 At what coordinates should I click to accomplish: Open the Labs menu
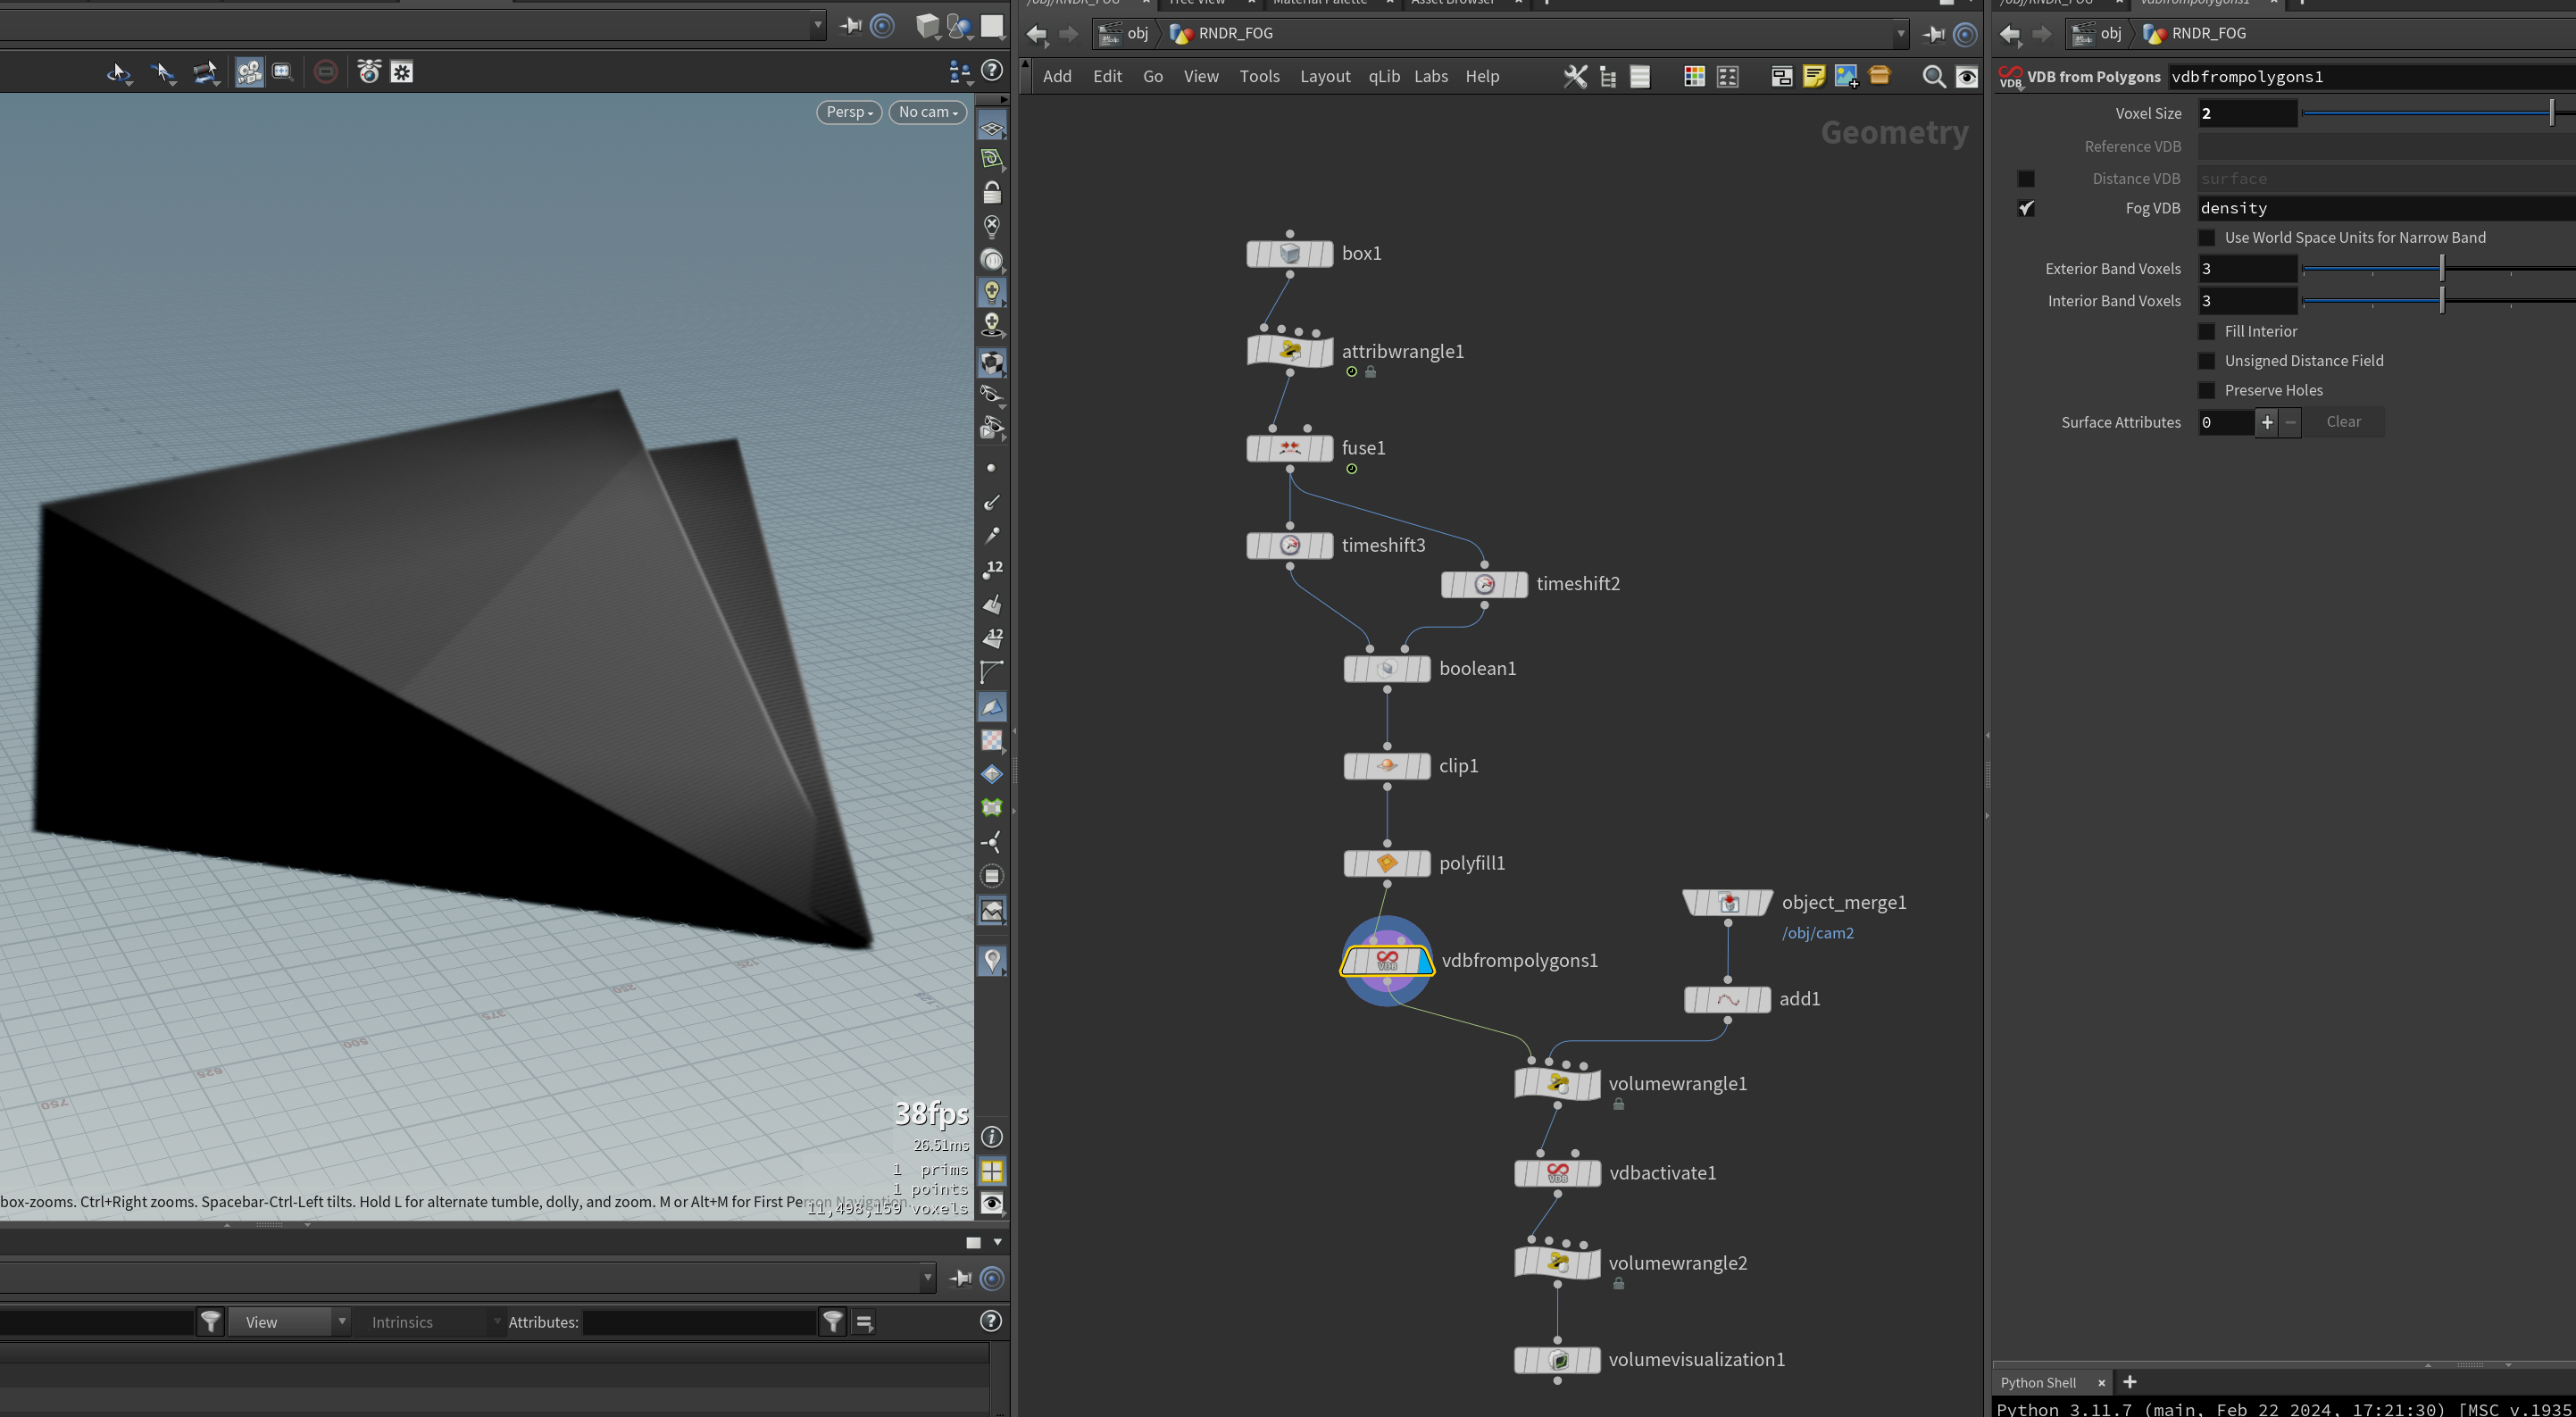[1431, 77]
